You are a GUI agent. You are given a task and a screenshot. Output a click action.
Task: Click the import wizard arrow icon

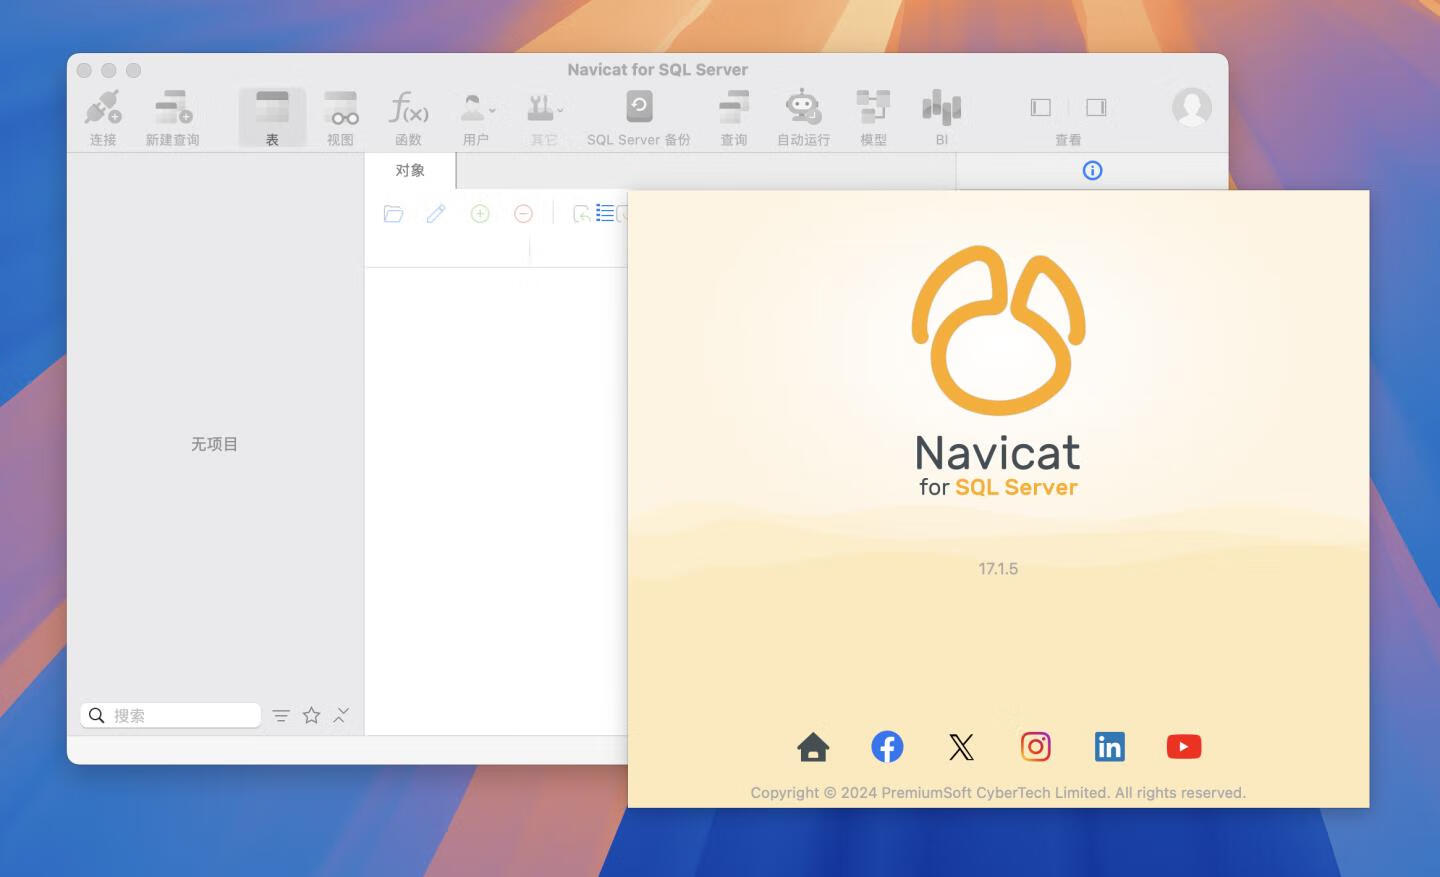tap(581, 214)
